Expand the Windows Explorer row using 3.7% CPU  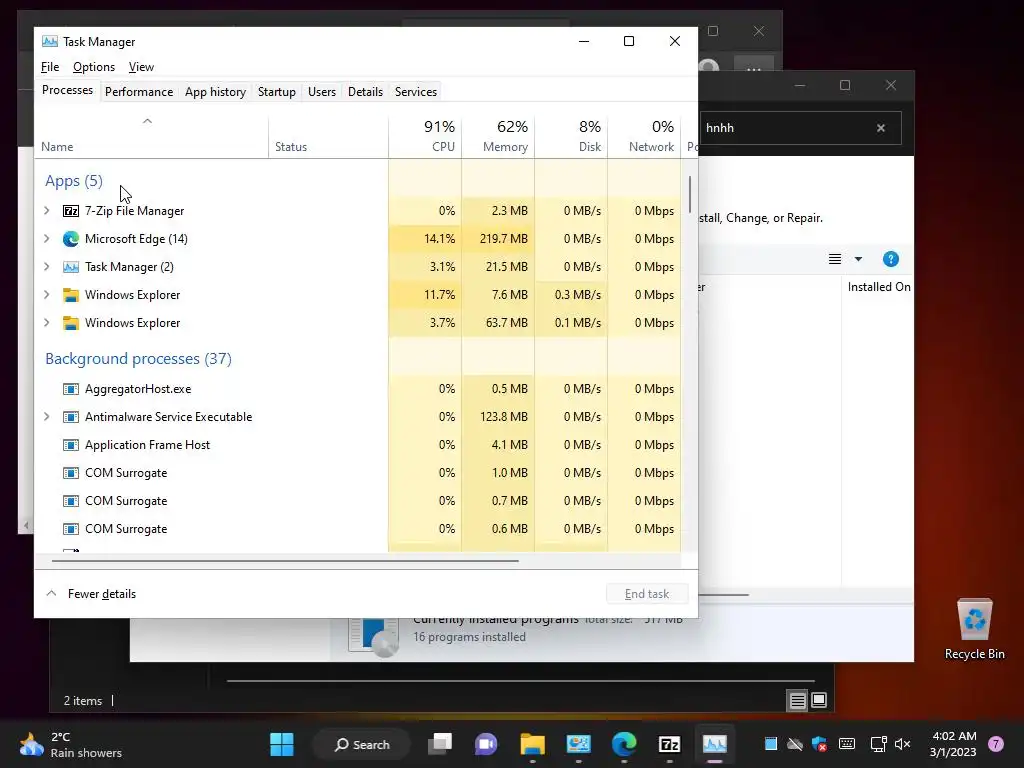pos(46,323)
